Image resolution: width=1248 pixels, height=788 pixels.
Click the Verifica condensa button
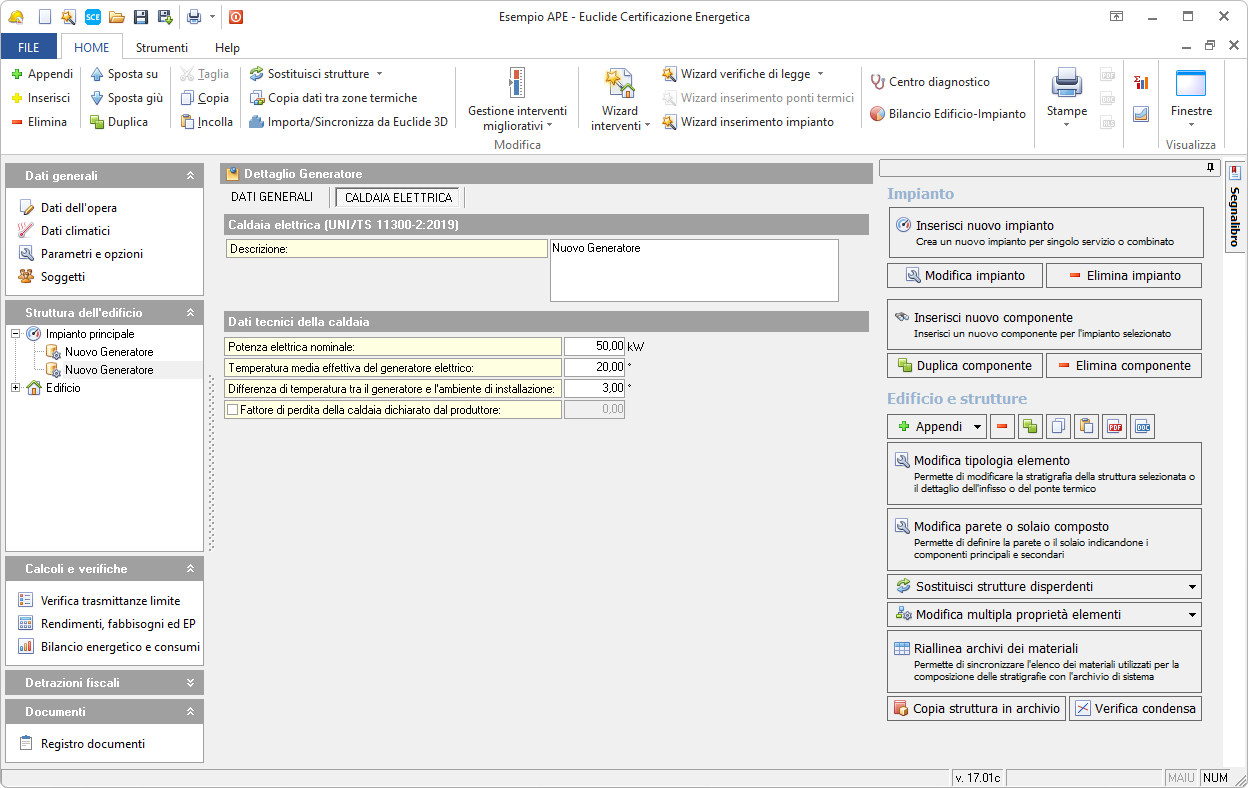1135,709
